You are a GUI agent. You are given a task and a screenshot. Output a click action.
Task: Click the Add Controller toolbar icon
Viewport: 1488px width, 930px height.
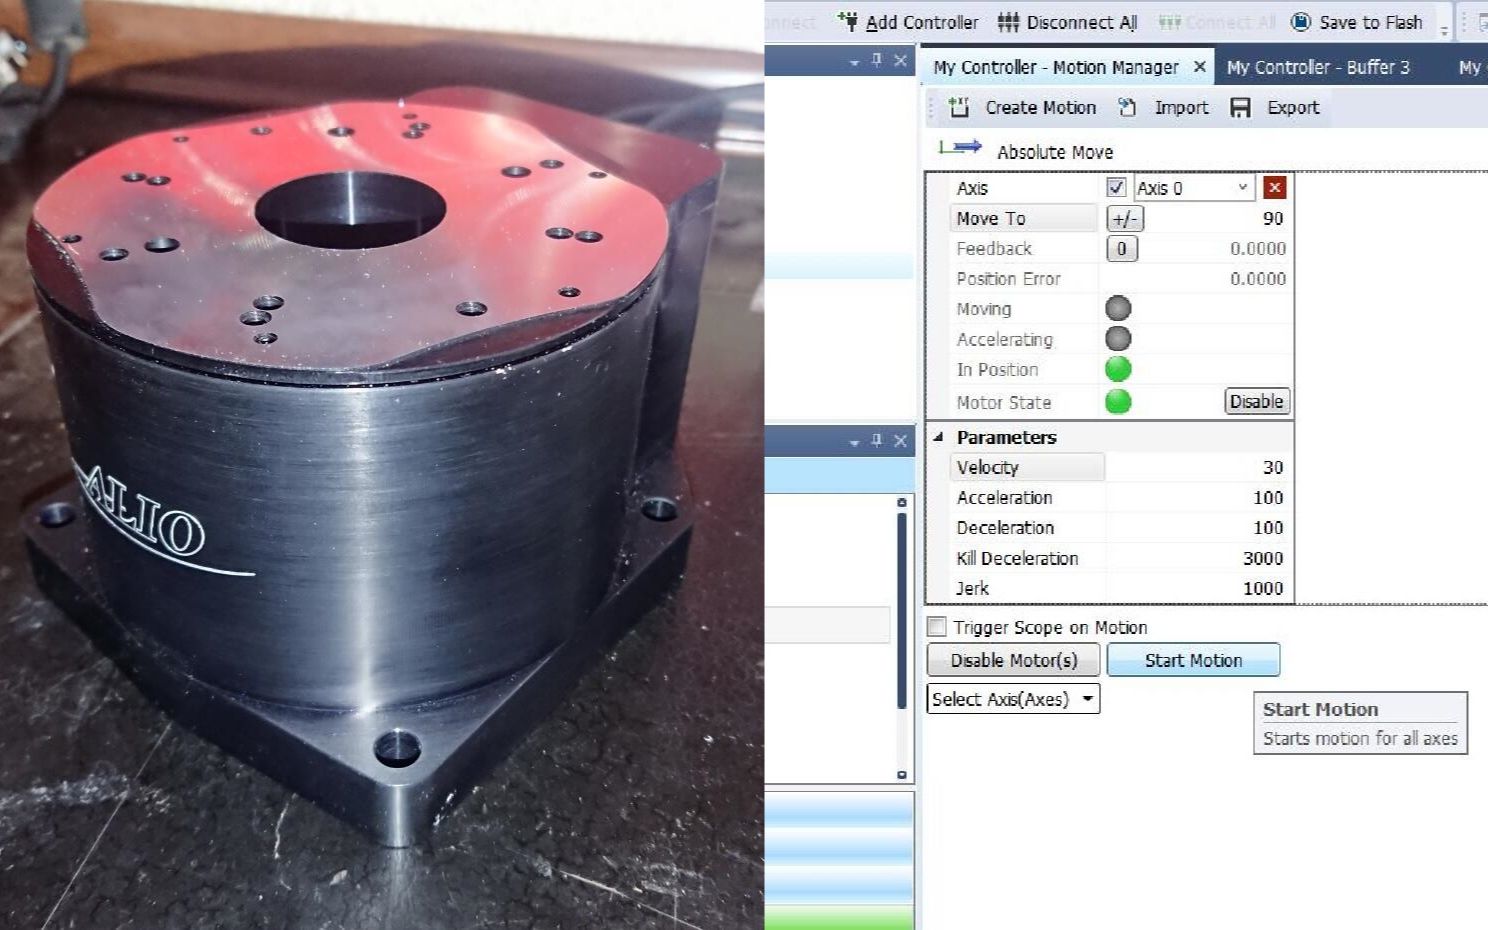click(848, 22)
